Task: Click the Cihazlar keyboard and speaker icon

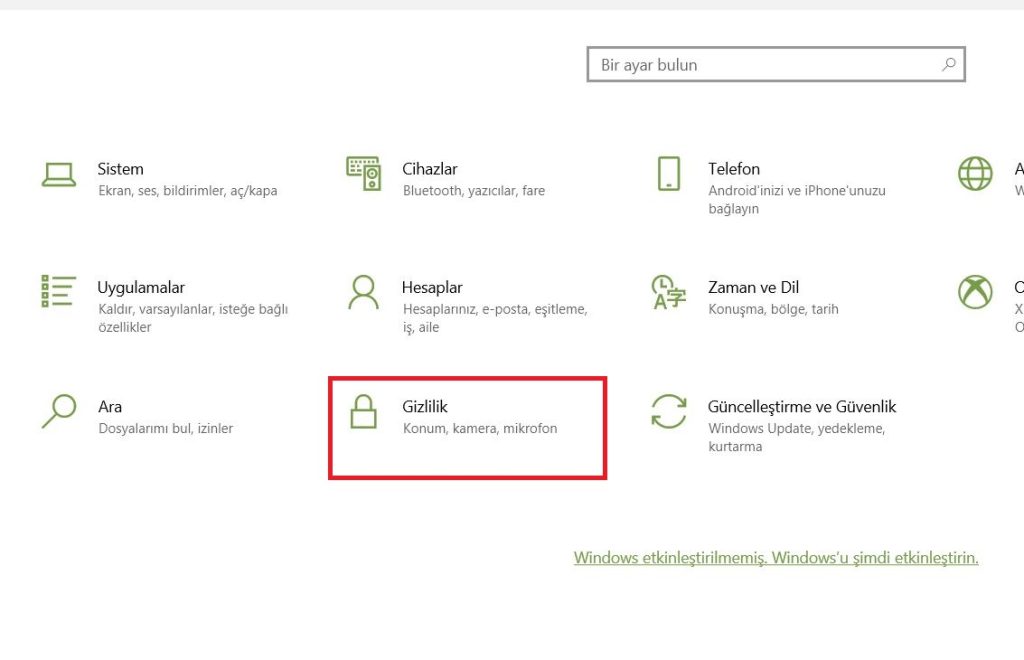Action: tap(363, 173)
